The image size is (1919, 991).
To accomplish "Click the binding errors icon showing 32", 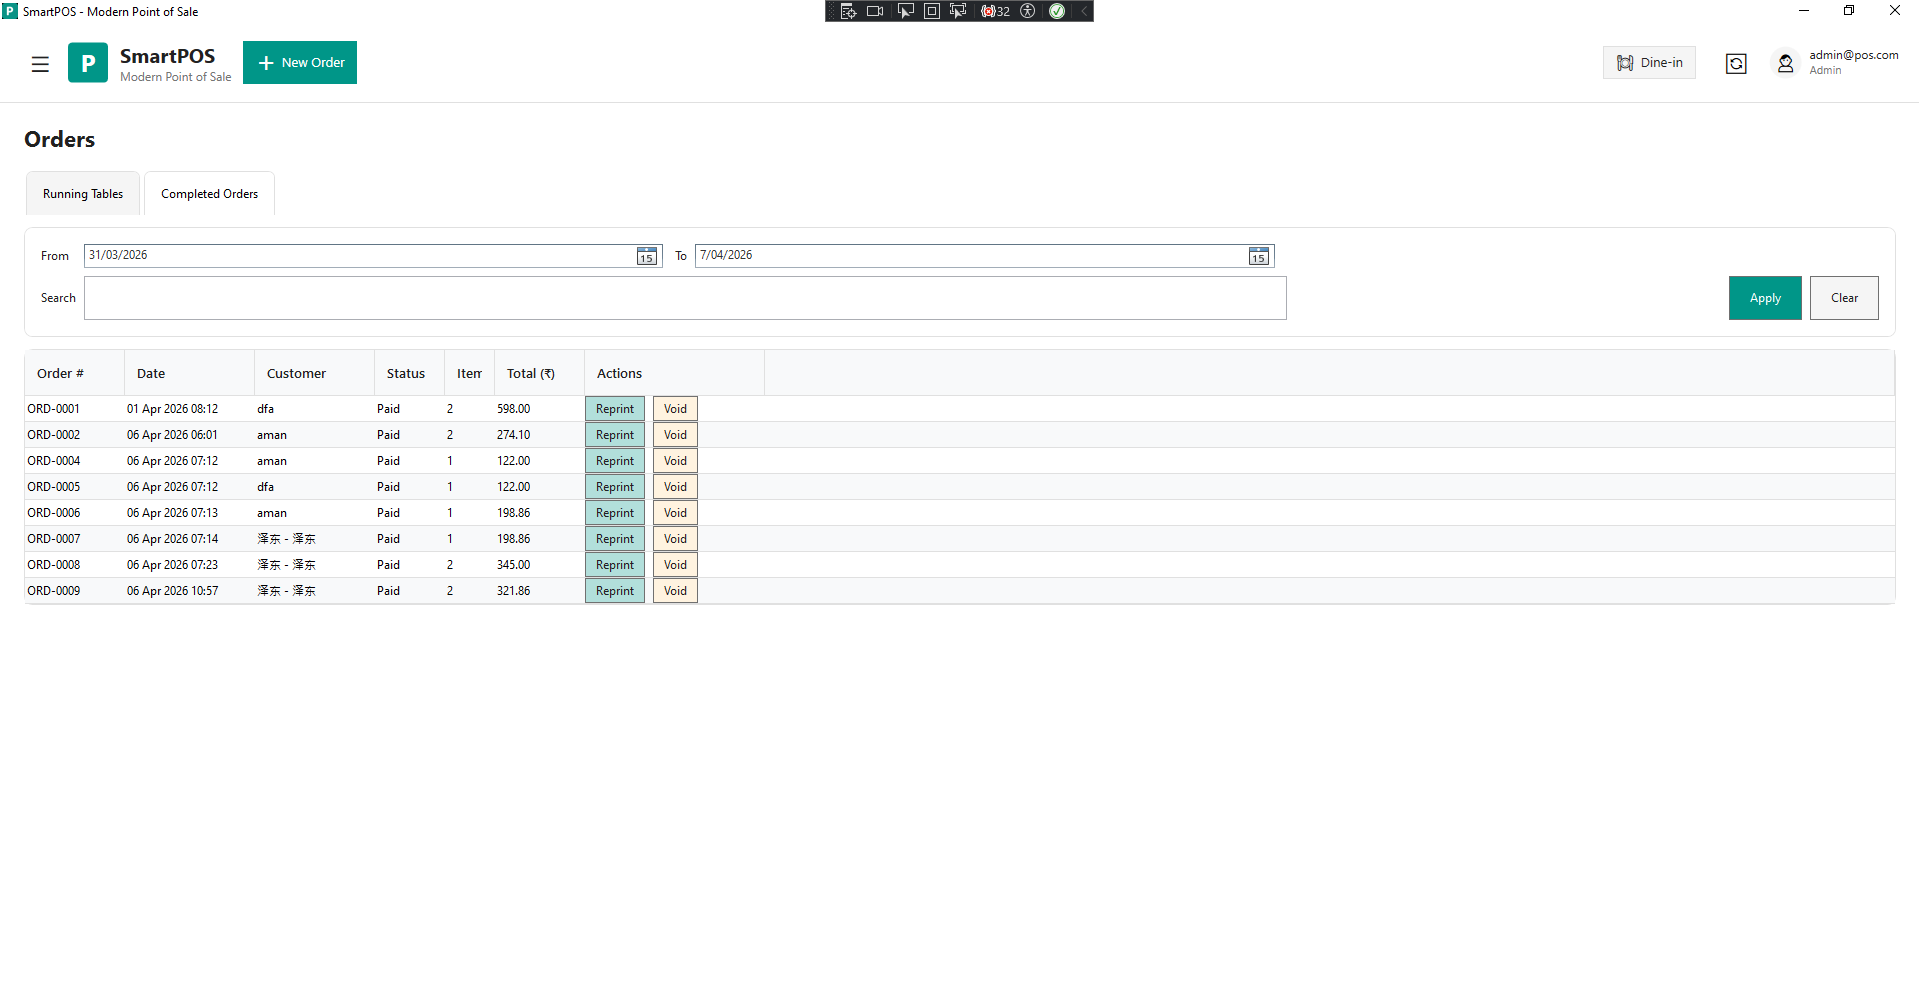I will pos(995,11).
